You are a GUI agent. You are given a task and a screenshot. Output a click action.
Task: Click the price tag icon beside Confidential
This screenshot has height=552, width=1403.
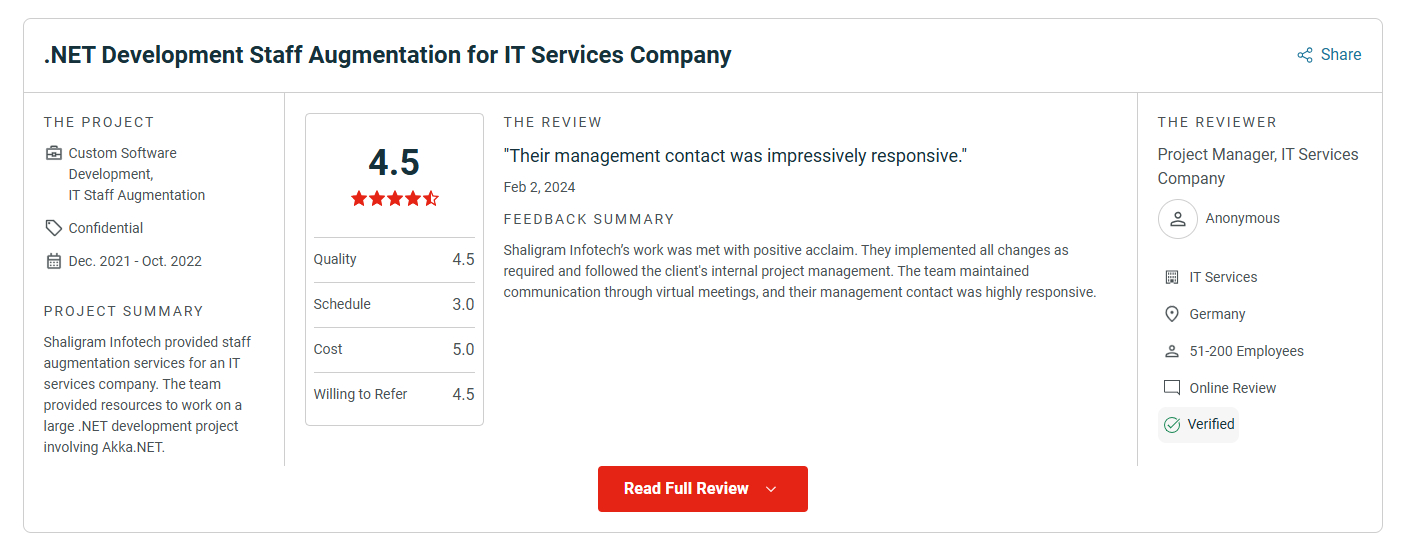[54, 228]
